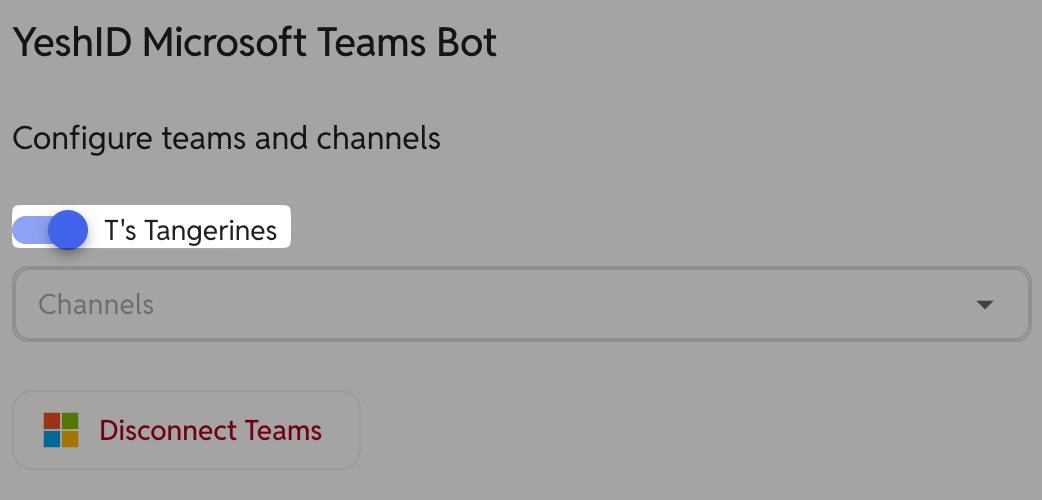Turn off the highlighted team switch
The width and height of the screenshot is (1042, 500).
(x=50, y=230)
